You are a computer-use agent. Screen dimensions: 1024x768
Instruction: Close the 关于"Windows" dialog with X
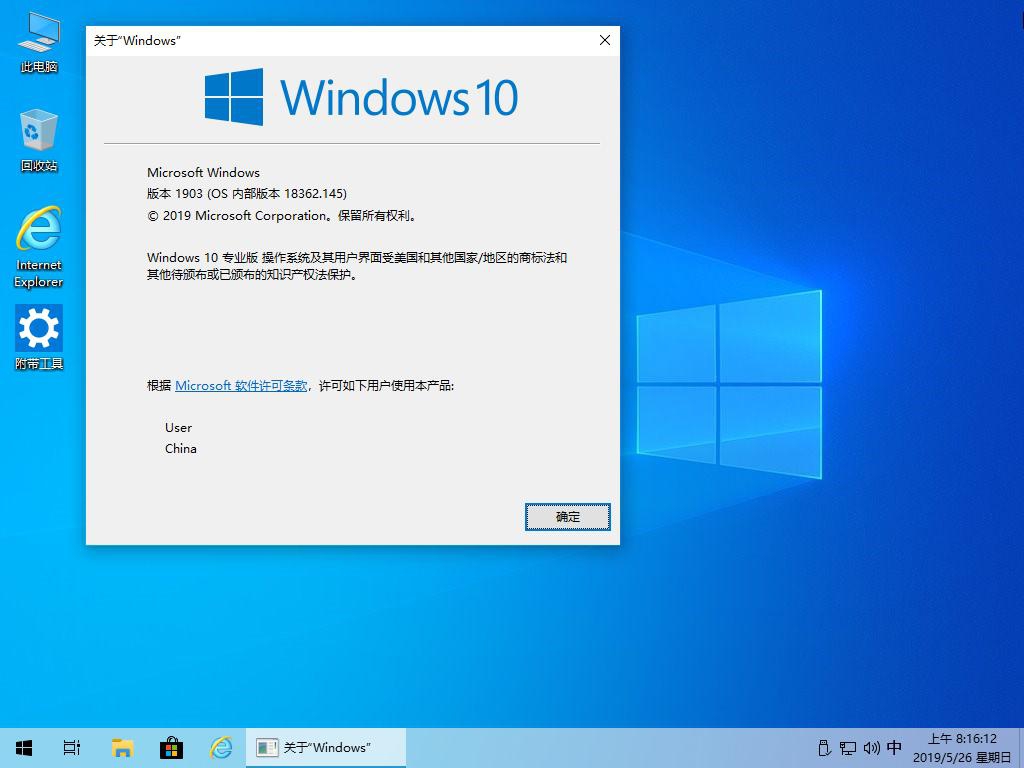point(605,40)
